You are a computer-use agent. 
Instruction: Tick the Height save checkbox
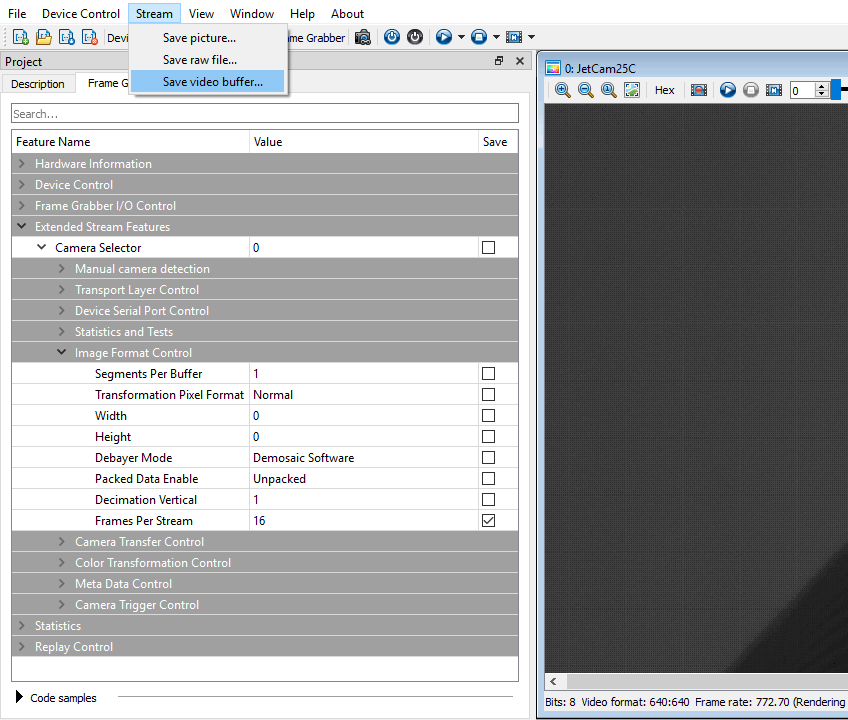(488, 437)
